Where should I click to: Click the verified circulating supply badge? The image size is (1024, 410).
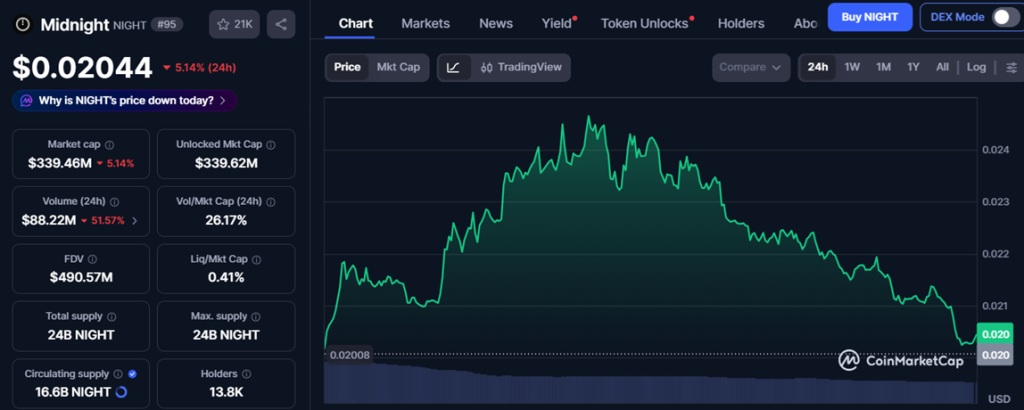click(133, 374)
